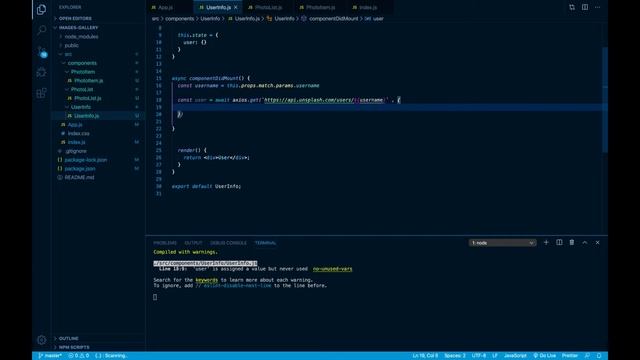Open package.json in the file explorer
Screen dimensions: 640x360
(80, 169)
